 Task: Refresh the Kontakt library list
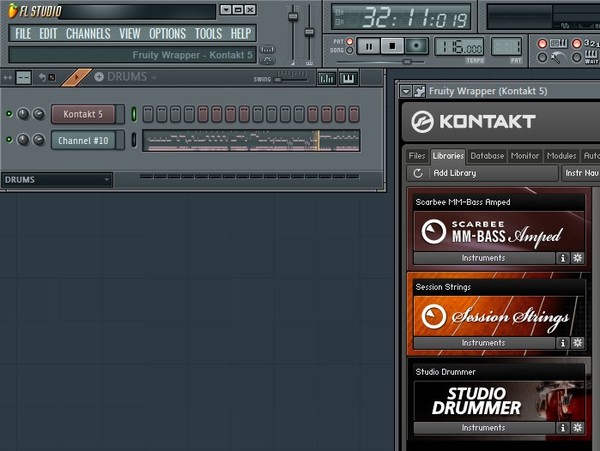tap(418, 173)
